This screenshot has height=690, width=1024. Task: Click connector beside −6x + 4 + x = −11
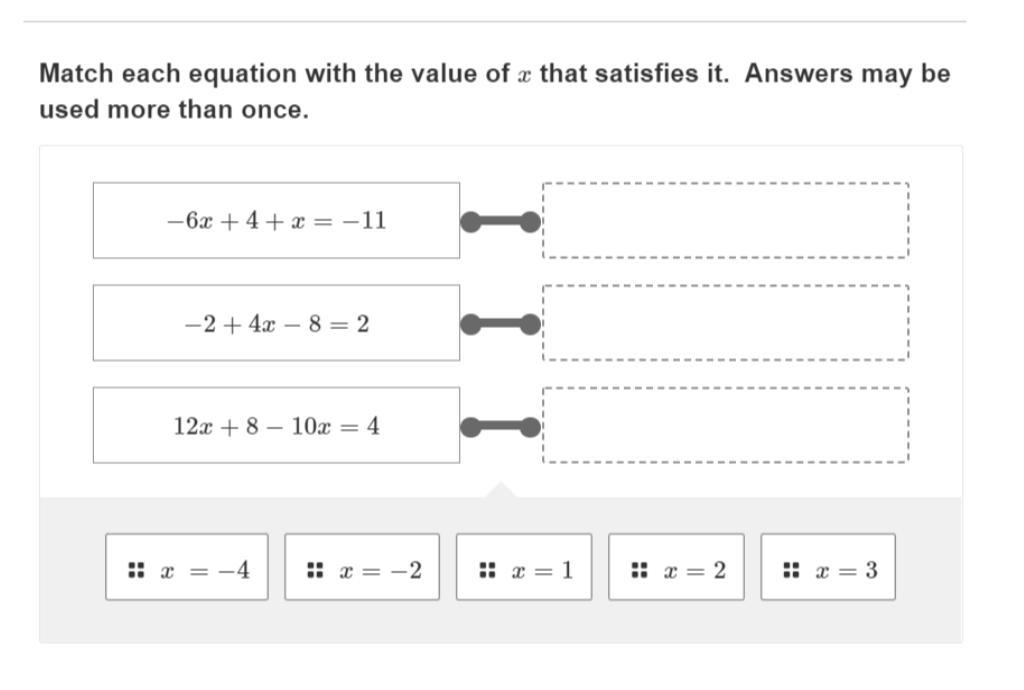[501, 222]
